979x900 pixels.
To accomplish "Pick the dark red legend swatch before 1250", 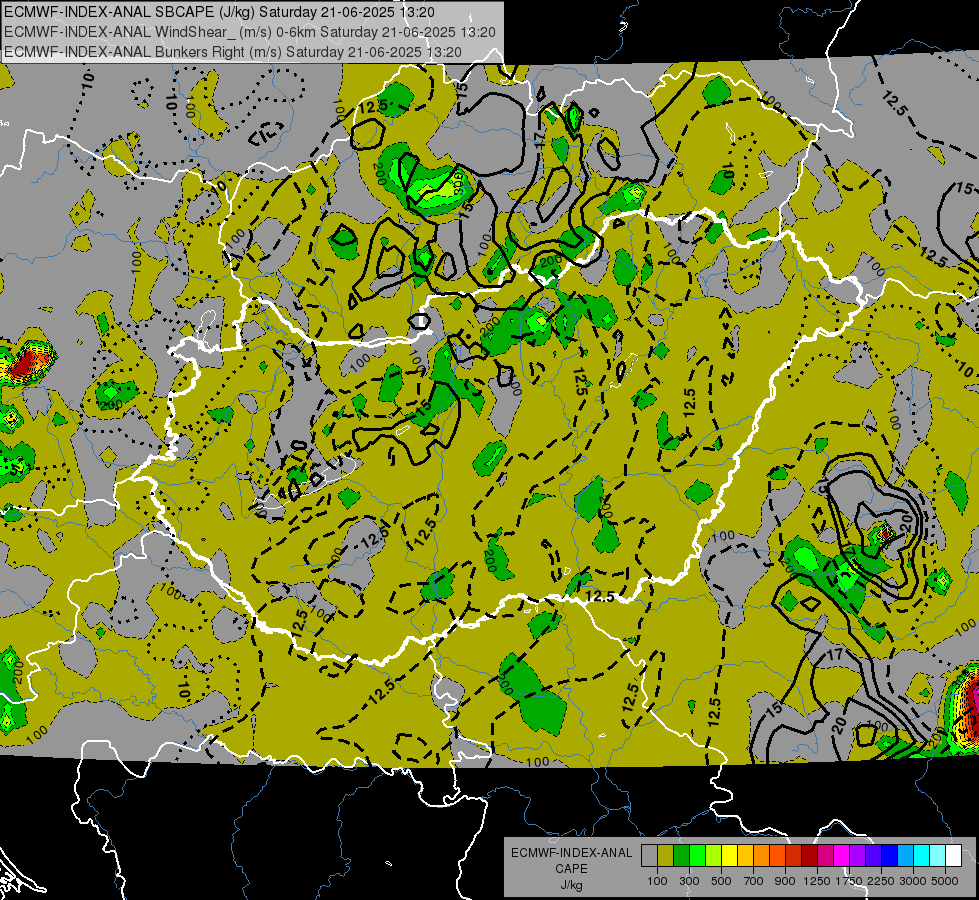I will click(x=809, y=855).
